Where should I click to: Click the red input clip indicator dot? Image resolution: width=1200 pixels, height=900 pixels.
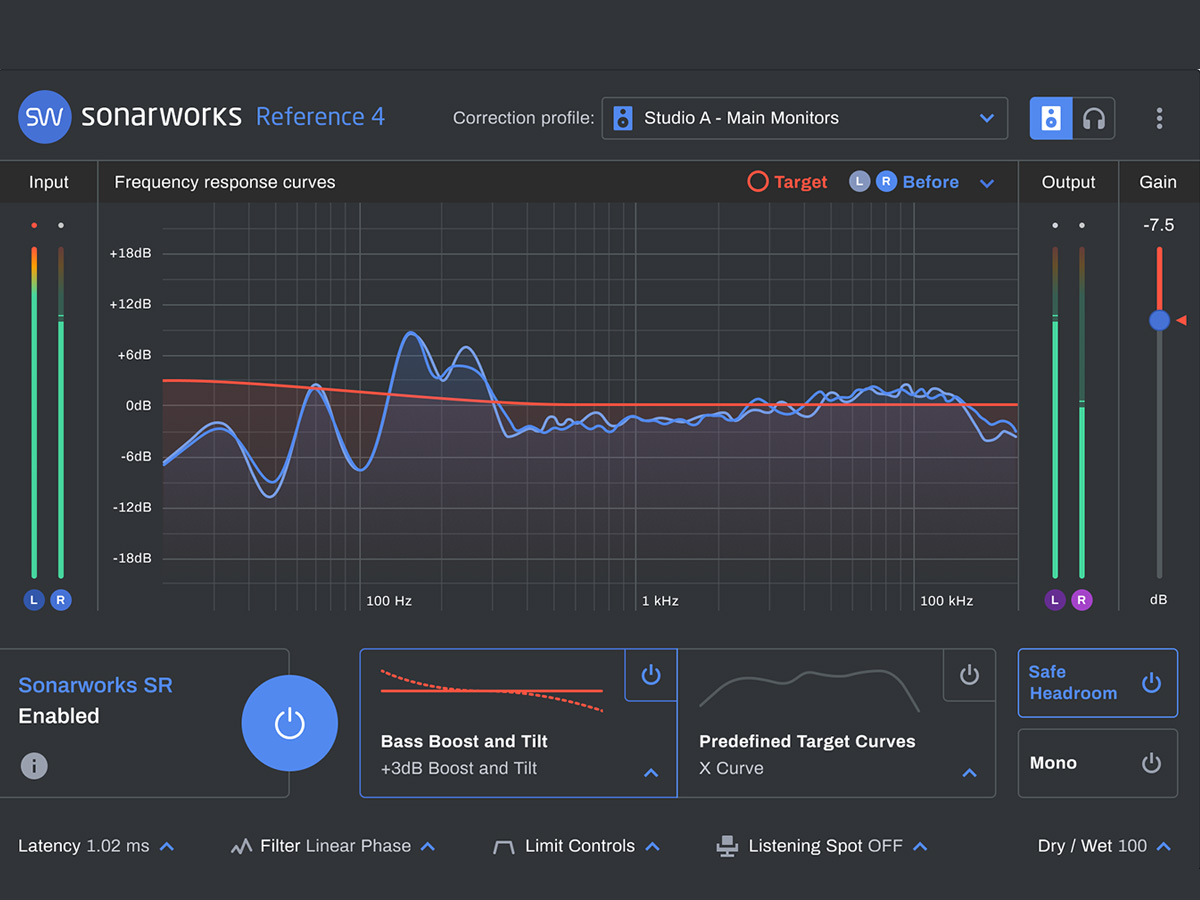click(34, 226)
